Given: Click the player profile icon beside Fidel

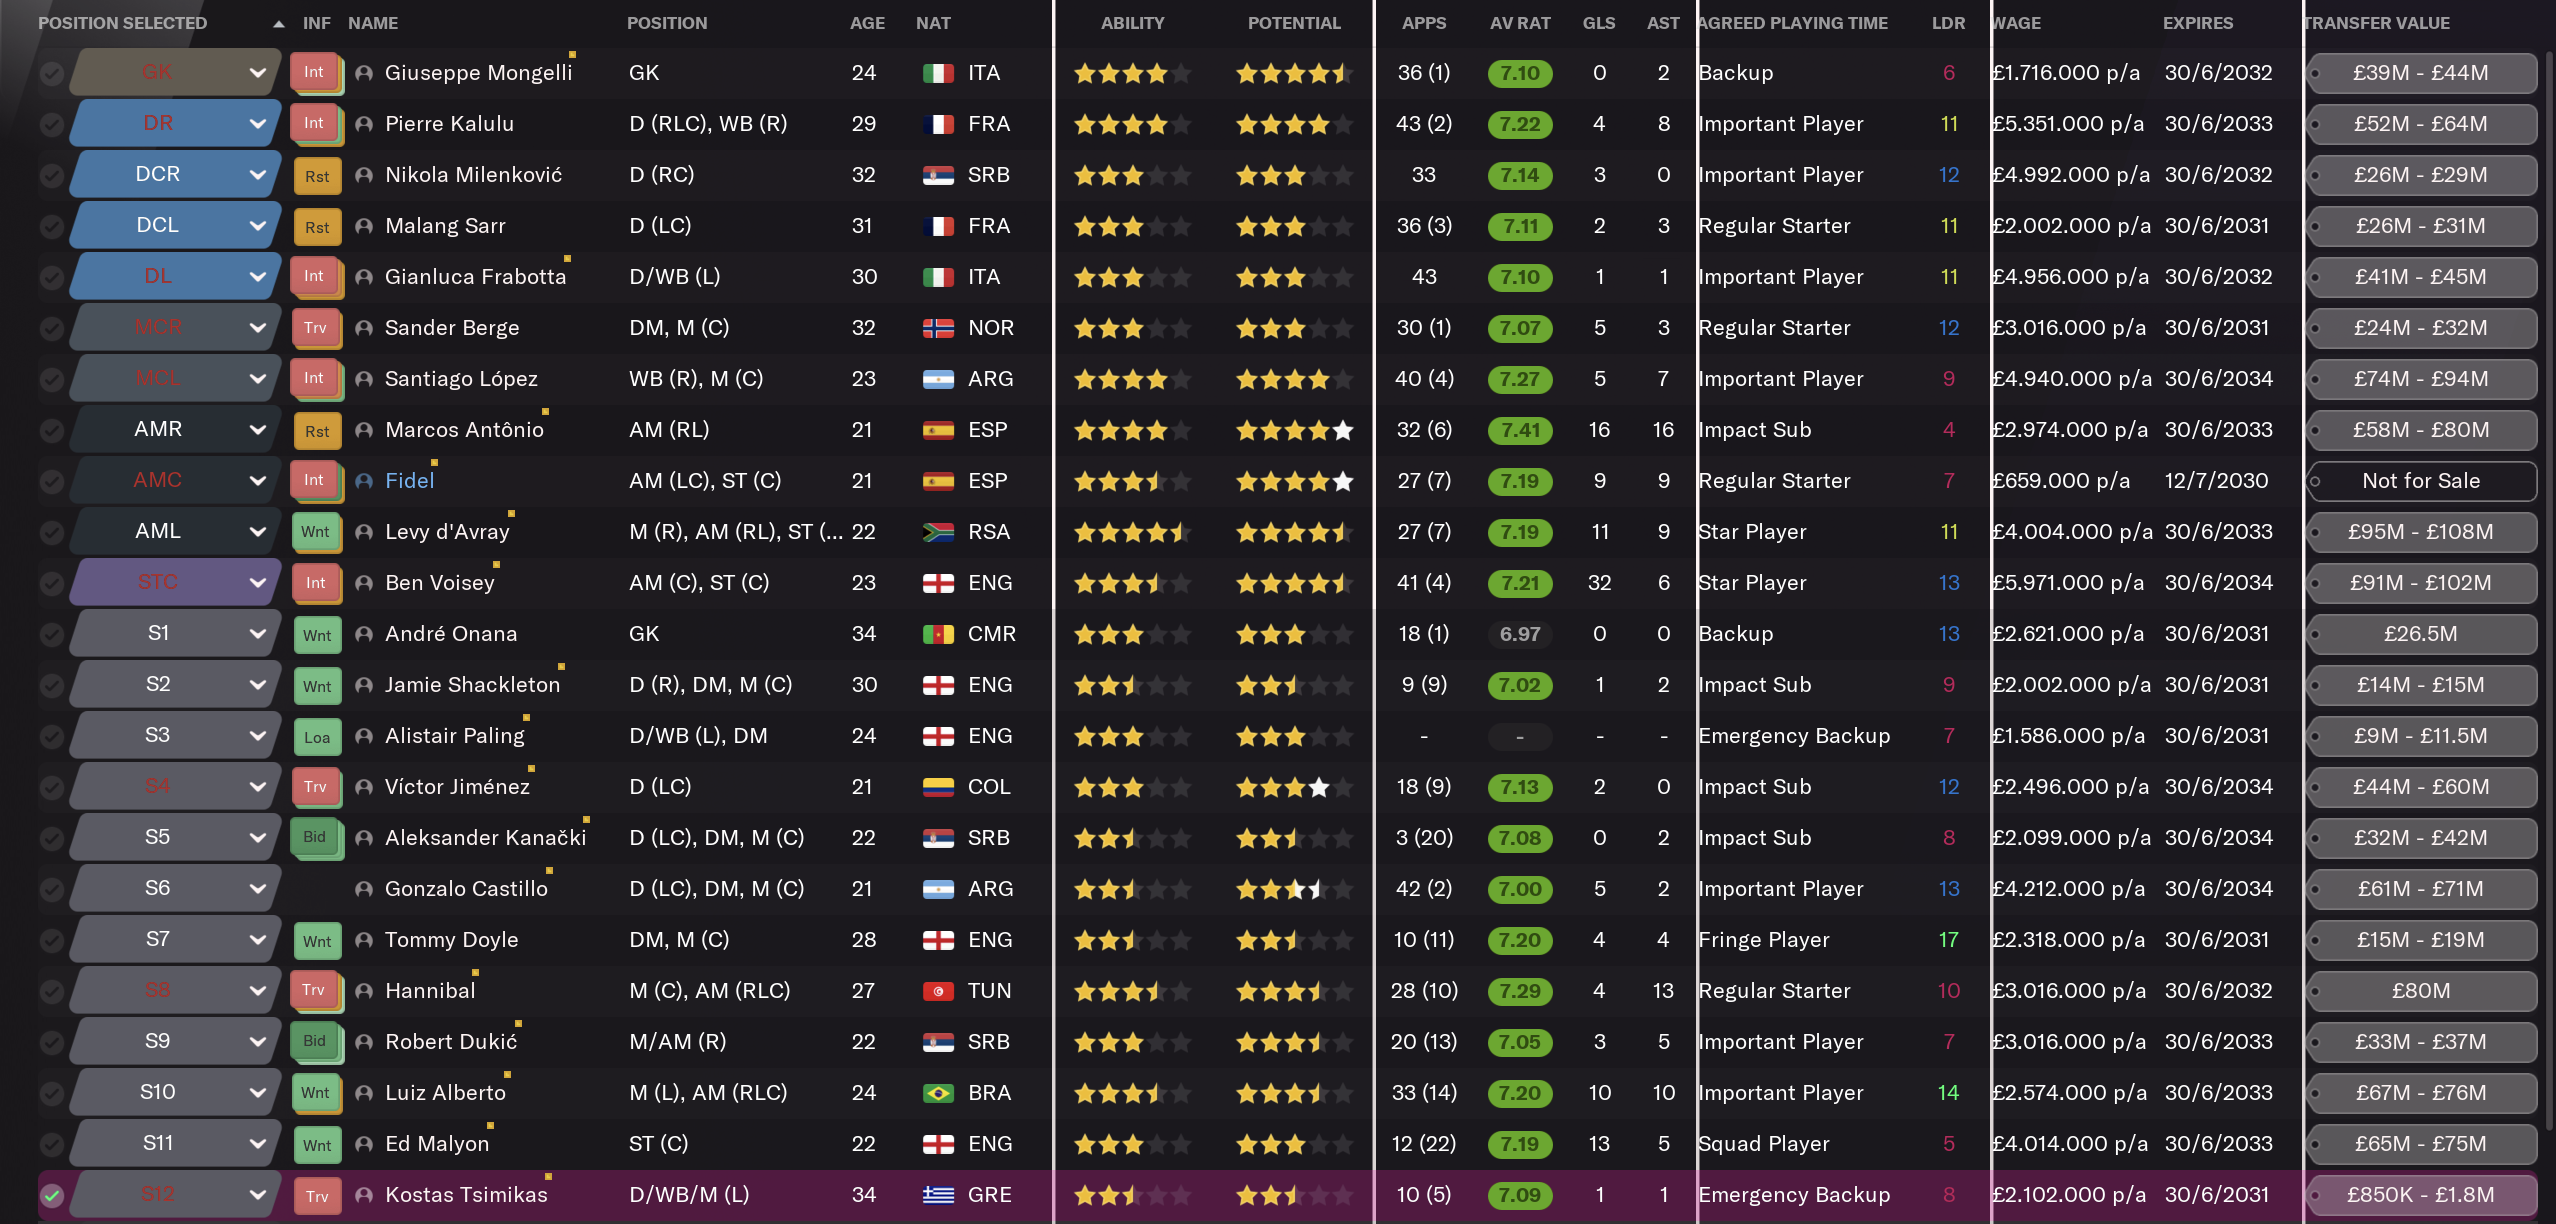Looking at the screenshot, I should (x=364, y=481).
